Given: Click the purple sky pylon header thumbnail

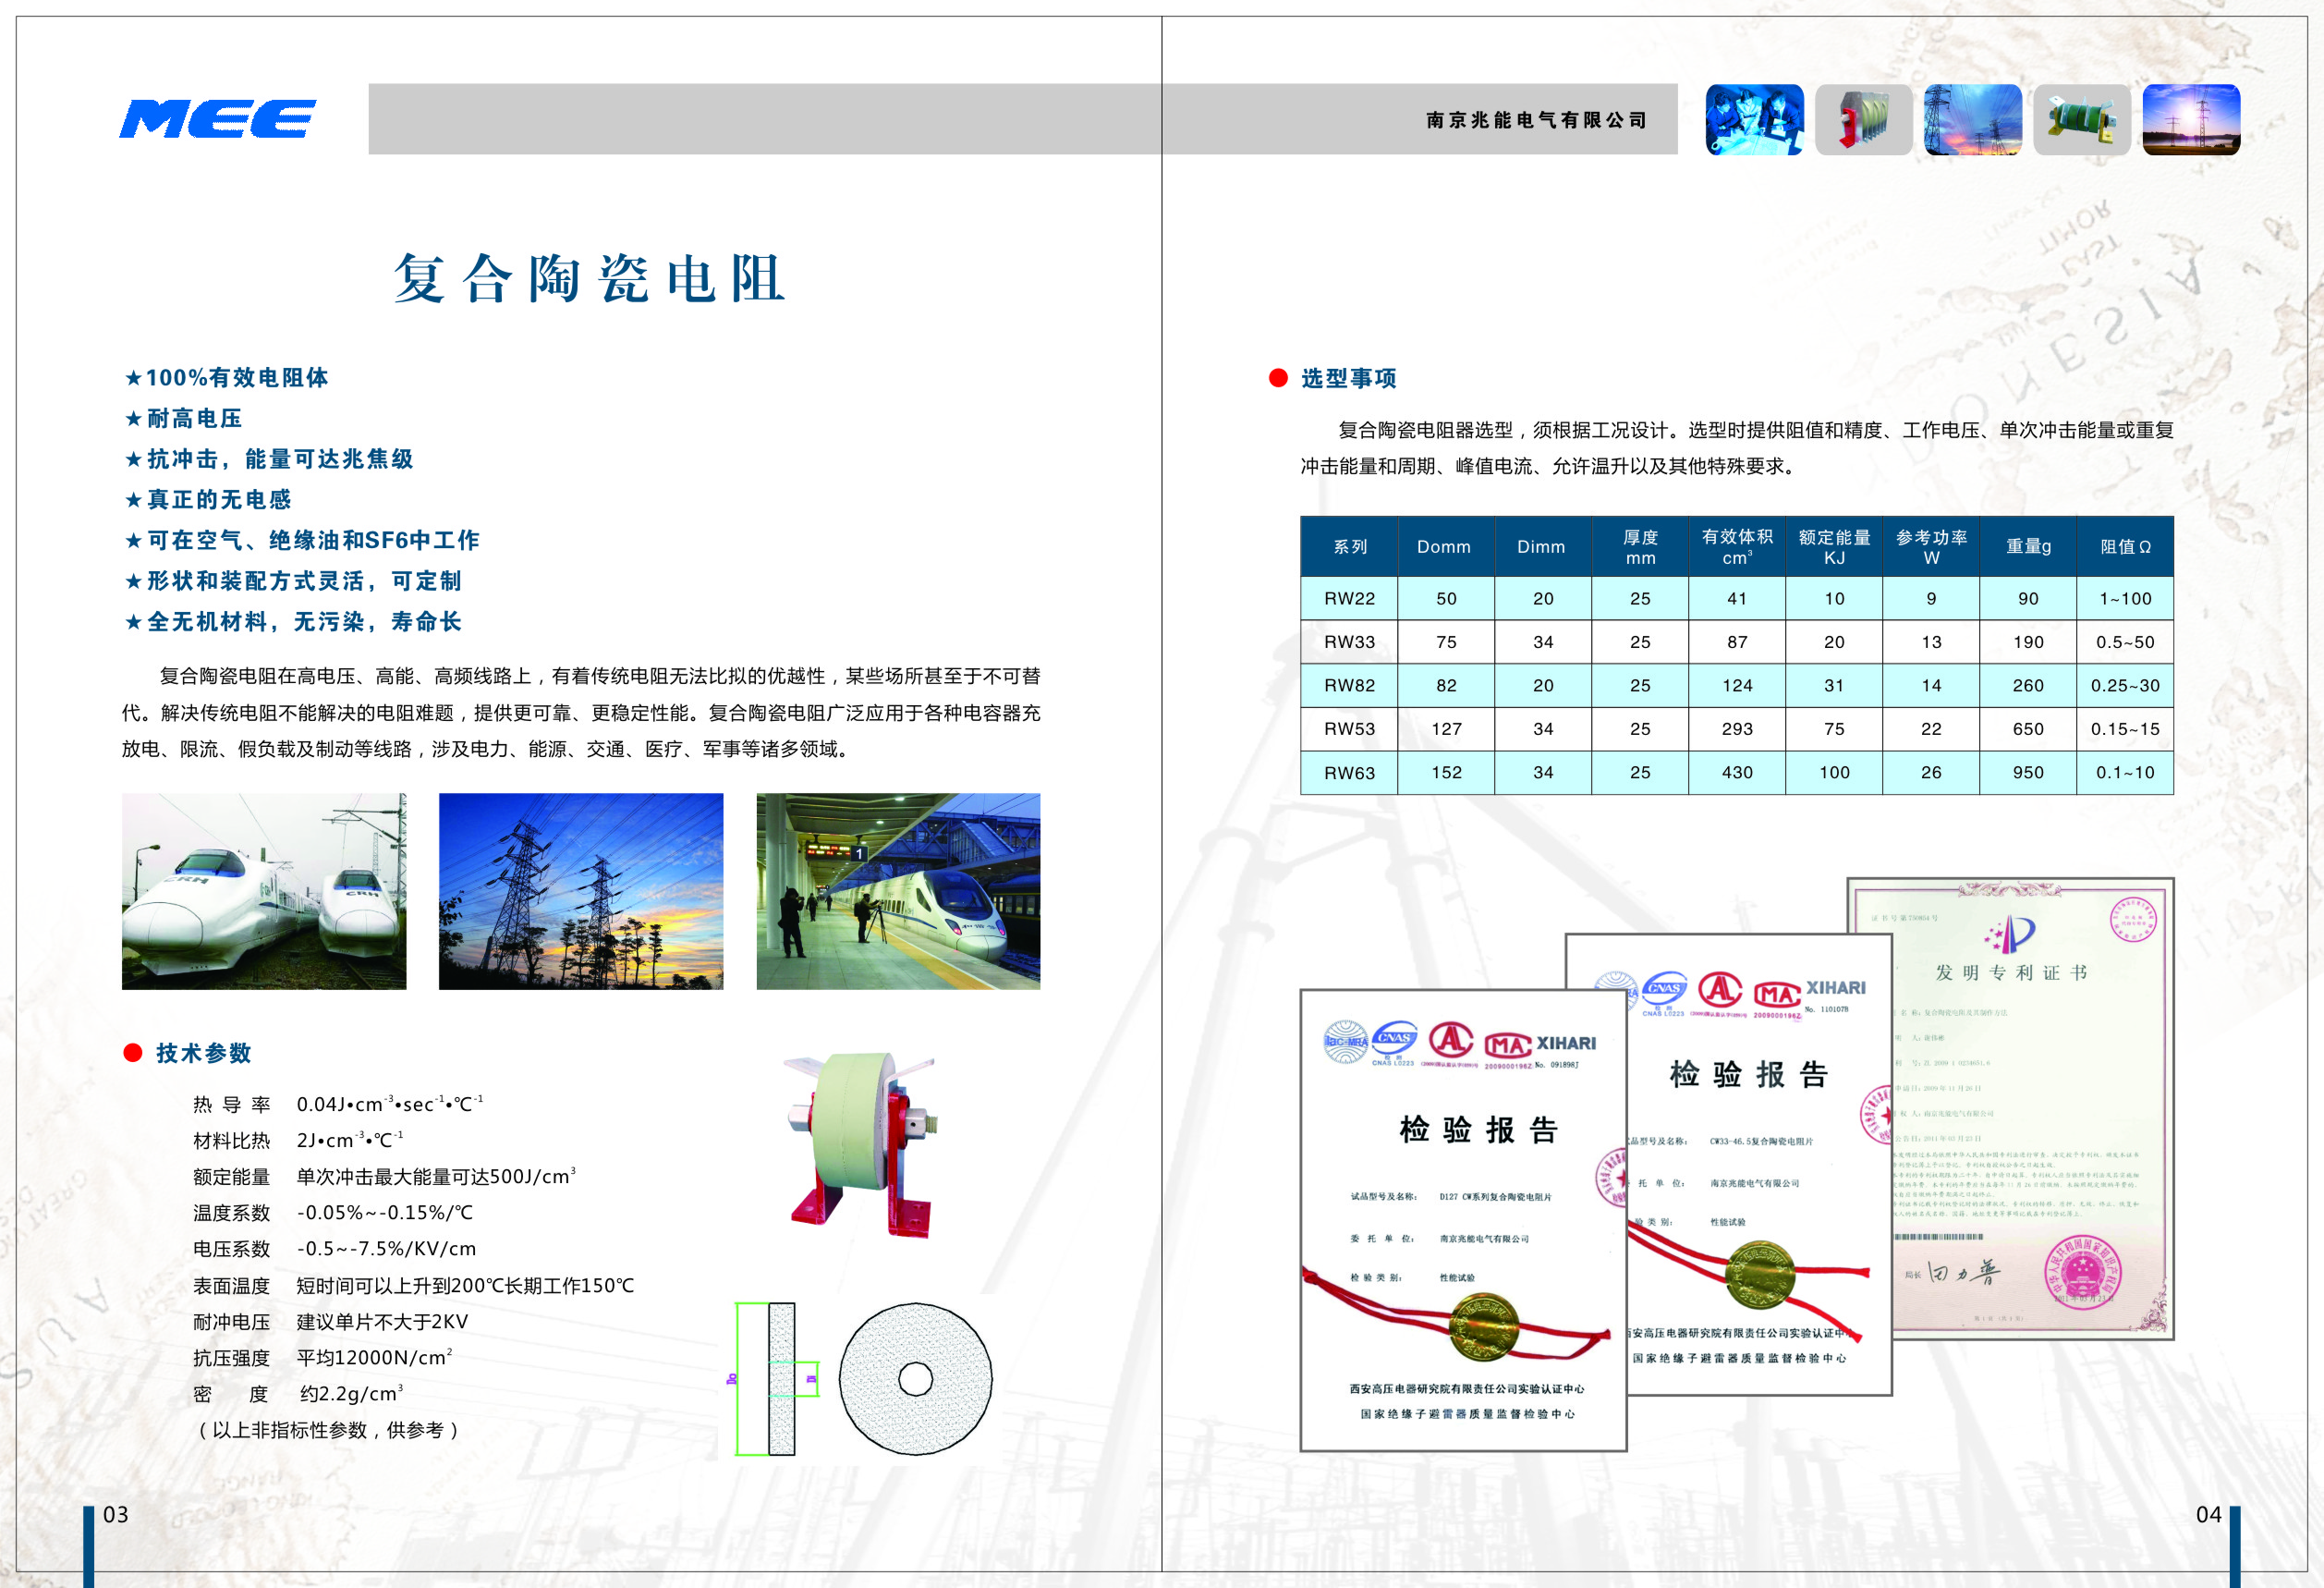Looking at the screenshot, I should tap(2191, 120).
